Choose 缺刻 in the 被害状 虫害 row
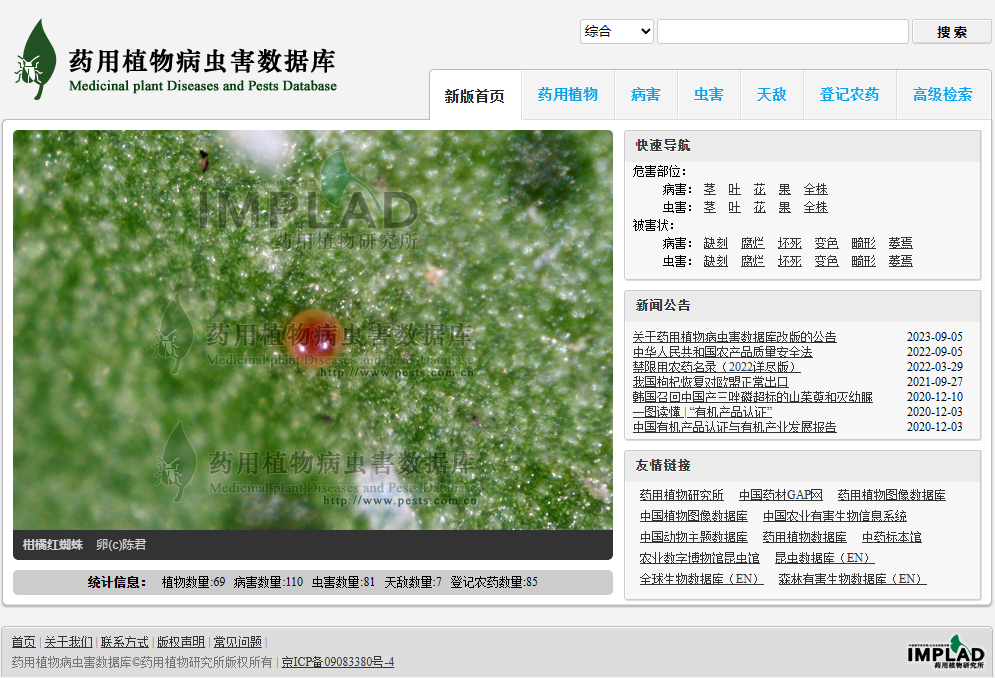 click(x=716, y=261)
